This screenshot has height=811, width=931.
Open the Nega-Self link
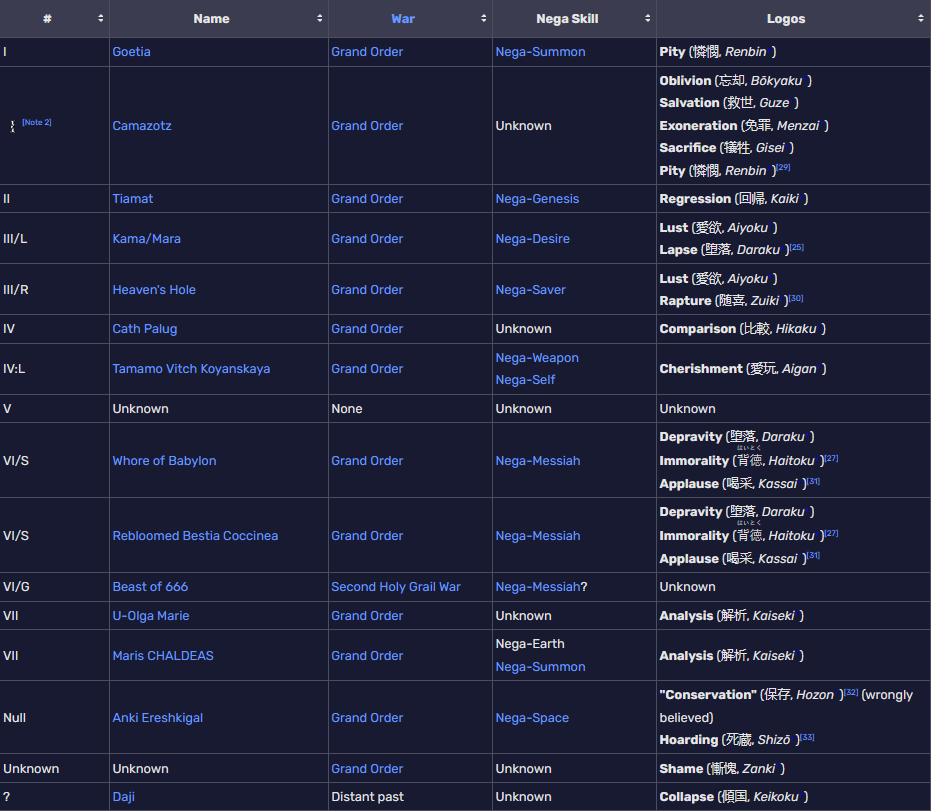point(525,380)
